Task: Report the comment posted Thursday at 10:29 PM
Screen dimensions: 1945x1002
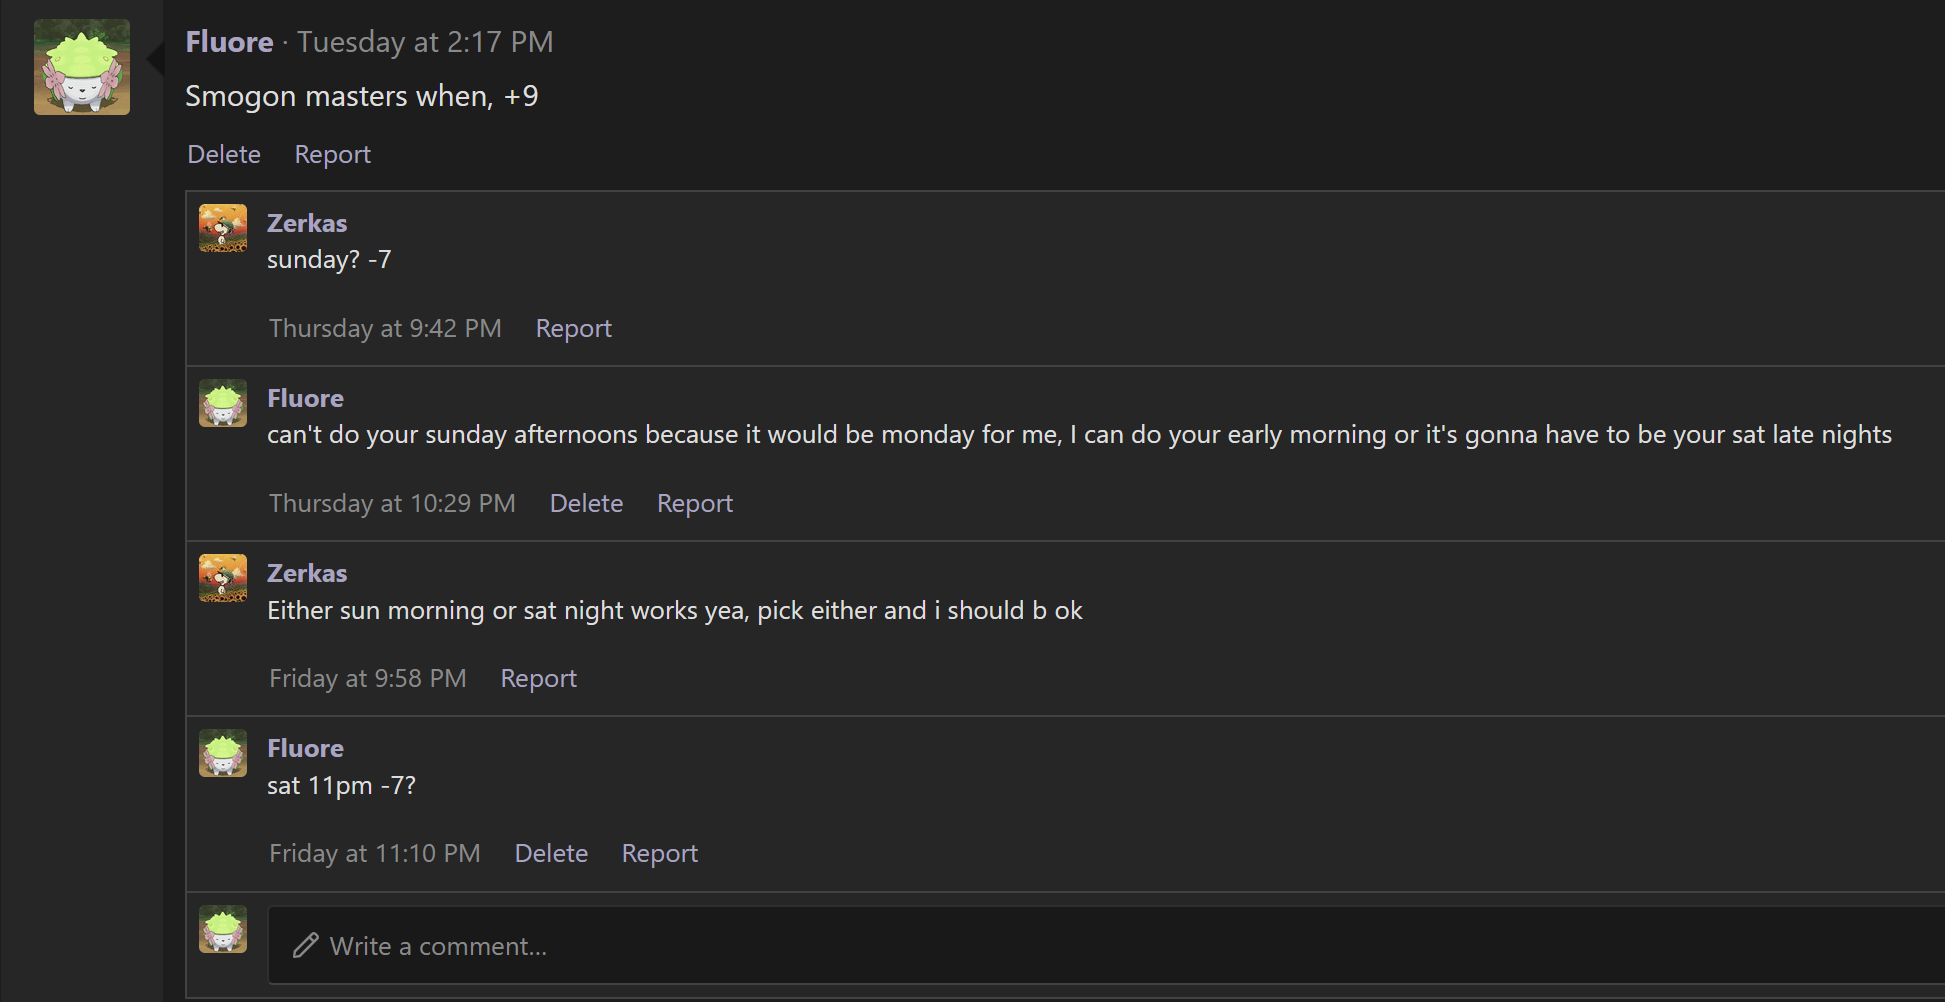Action: click(x=694, y=503)
